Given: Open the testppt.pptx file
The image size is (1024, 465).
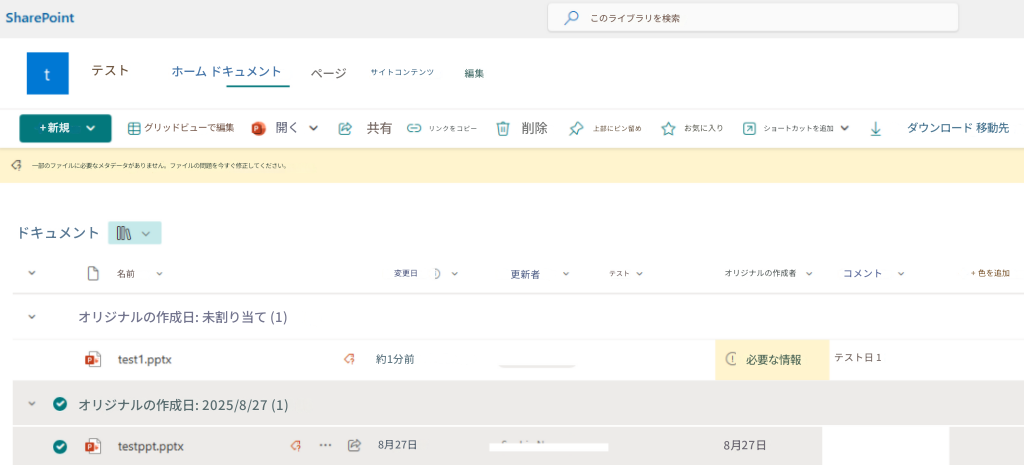Looking at the screenshot, I should pyautogui.click(x=151, y=447).
